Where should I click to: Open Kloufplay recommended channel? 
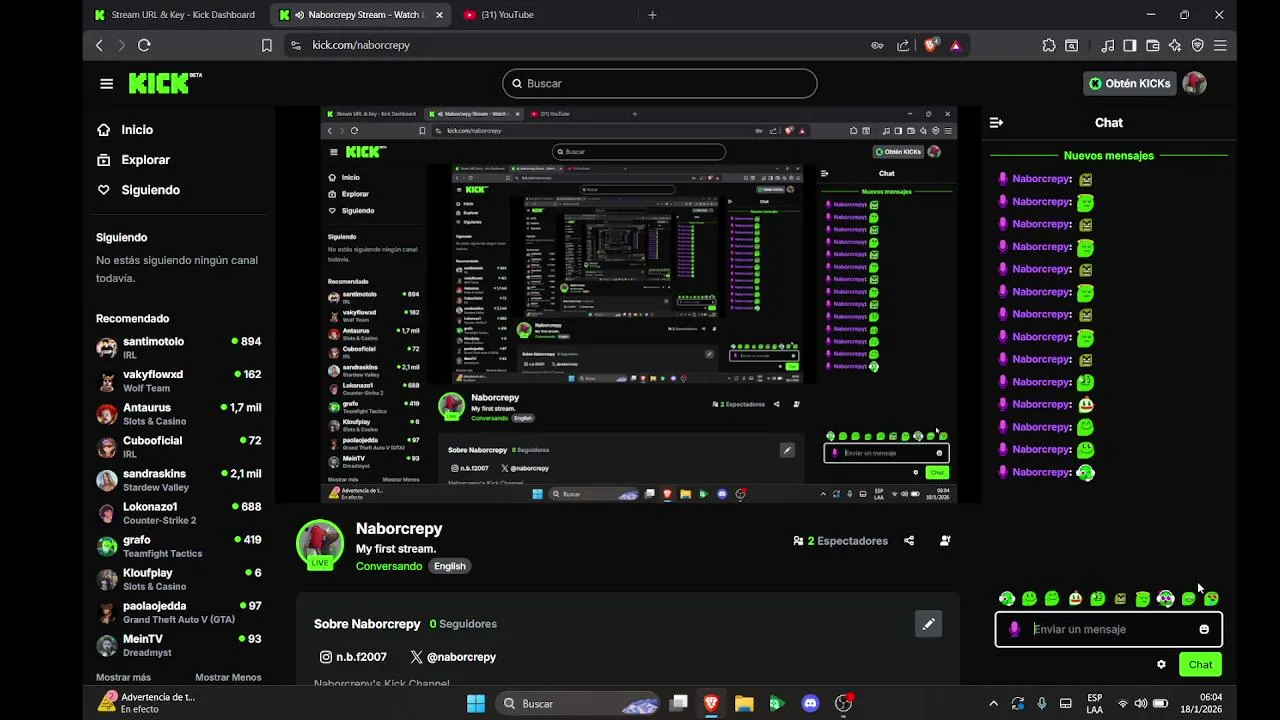178,579
